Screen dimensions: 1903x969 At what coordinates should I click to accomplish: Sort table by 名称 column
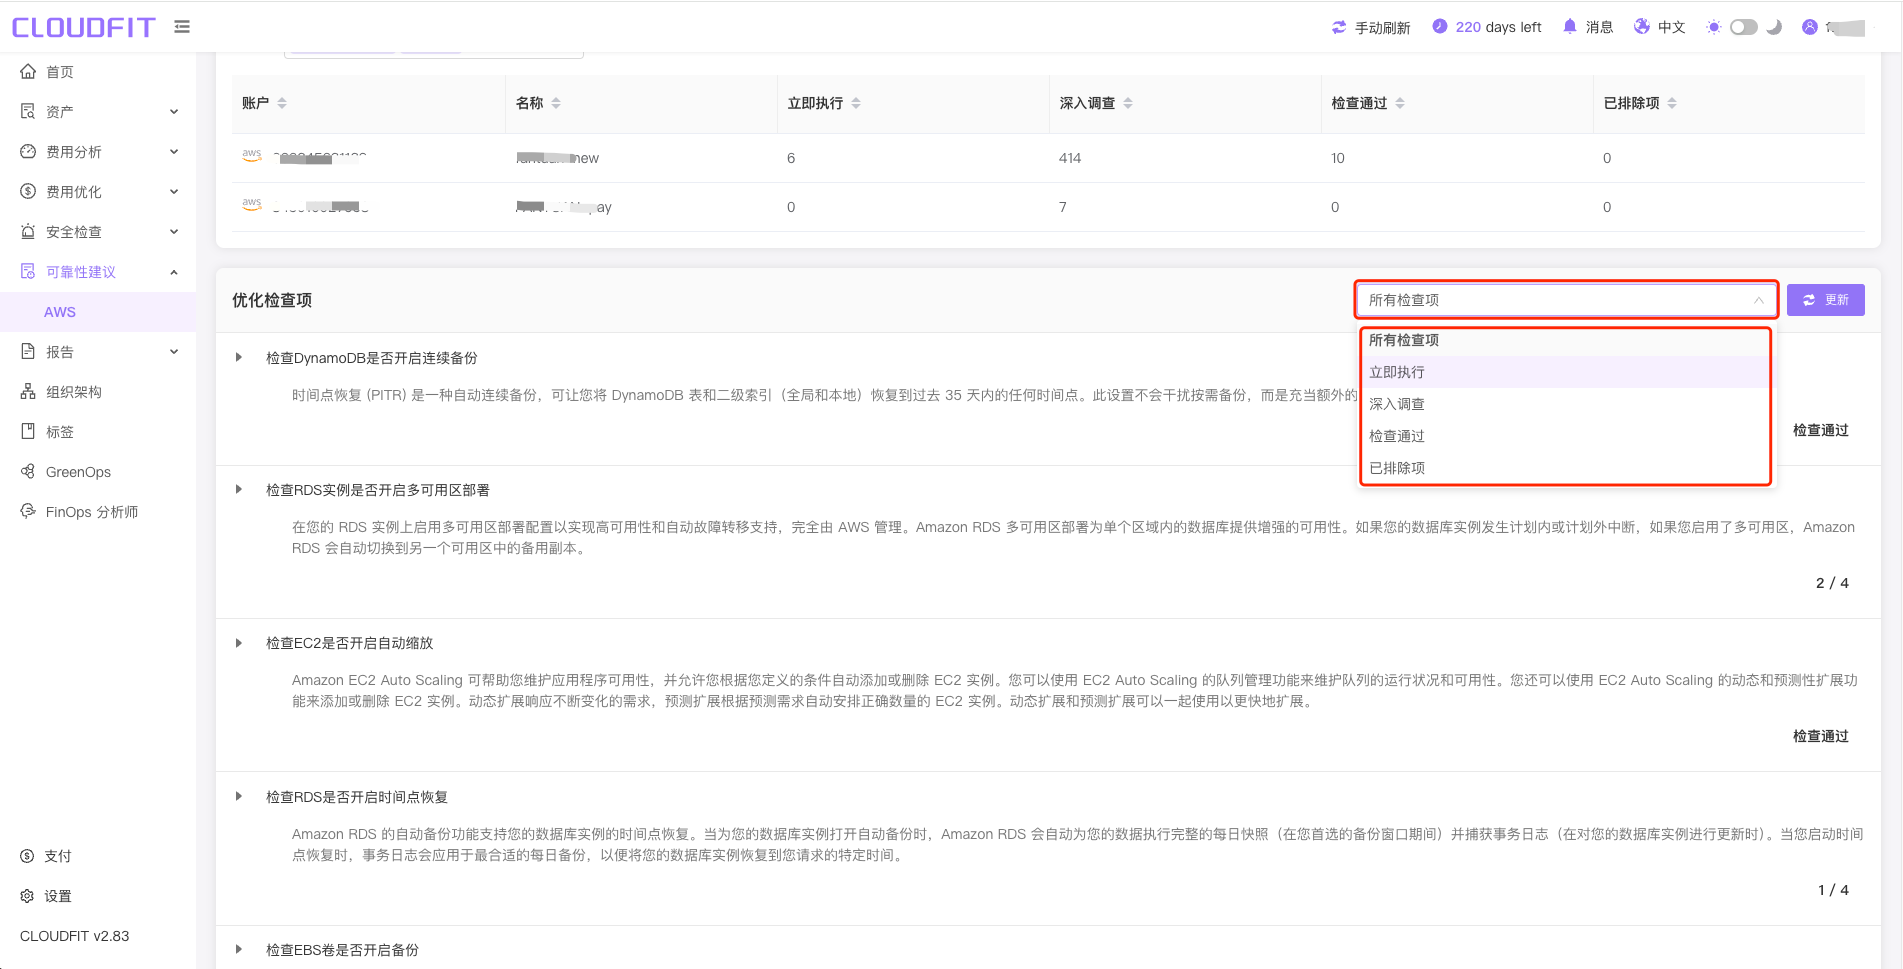(x=556, y=103)
